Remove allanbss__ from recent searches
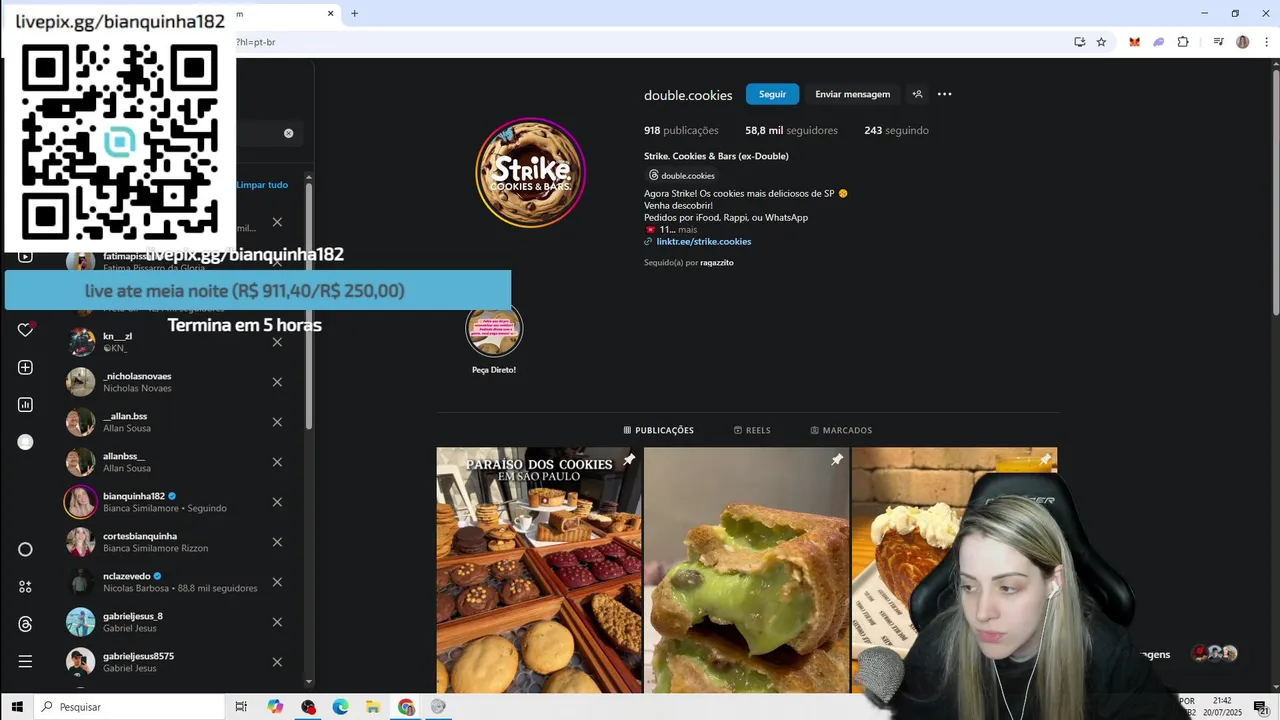Viewport: 1280px width, 720px height. tap(277, 462)
